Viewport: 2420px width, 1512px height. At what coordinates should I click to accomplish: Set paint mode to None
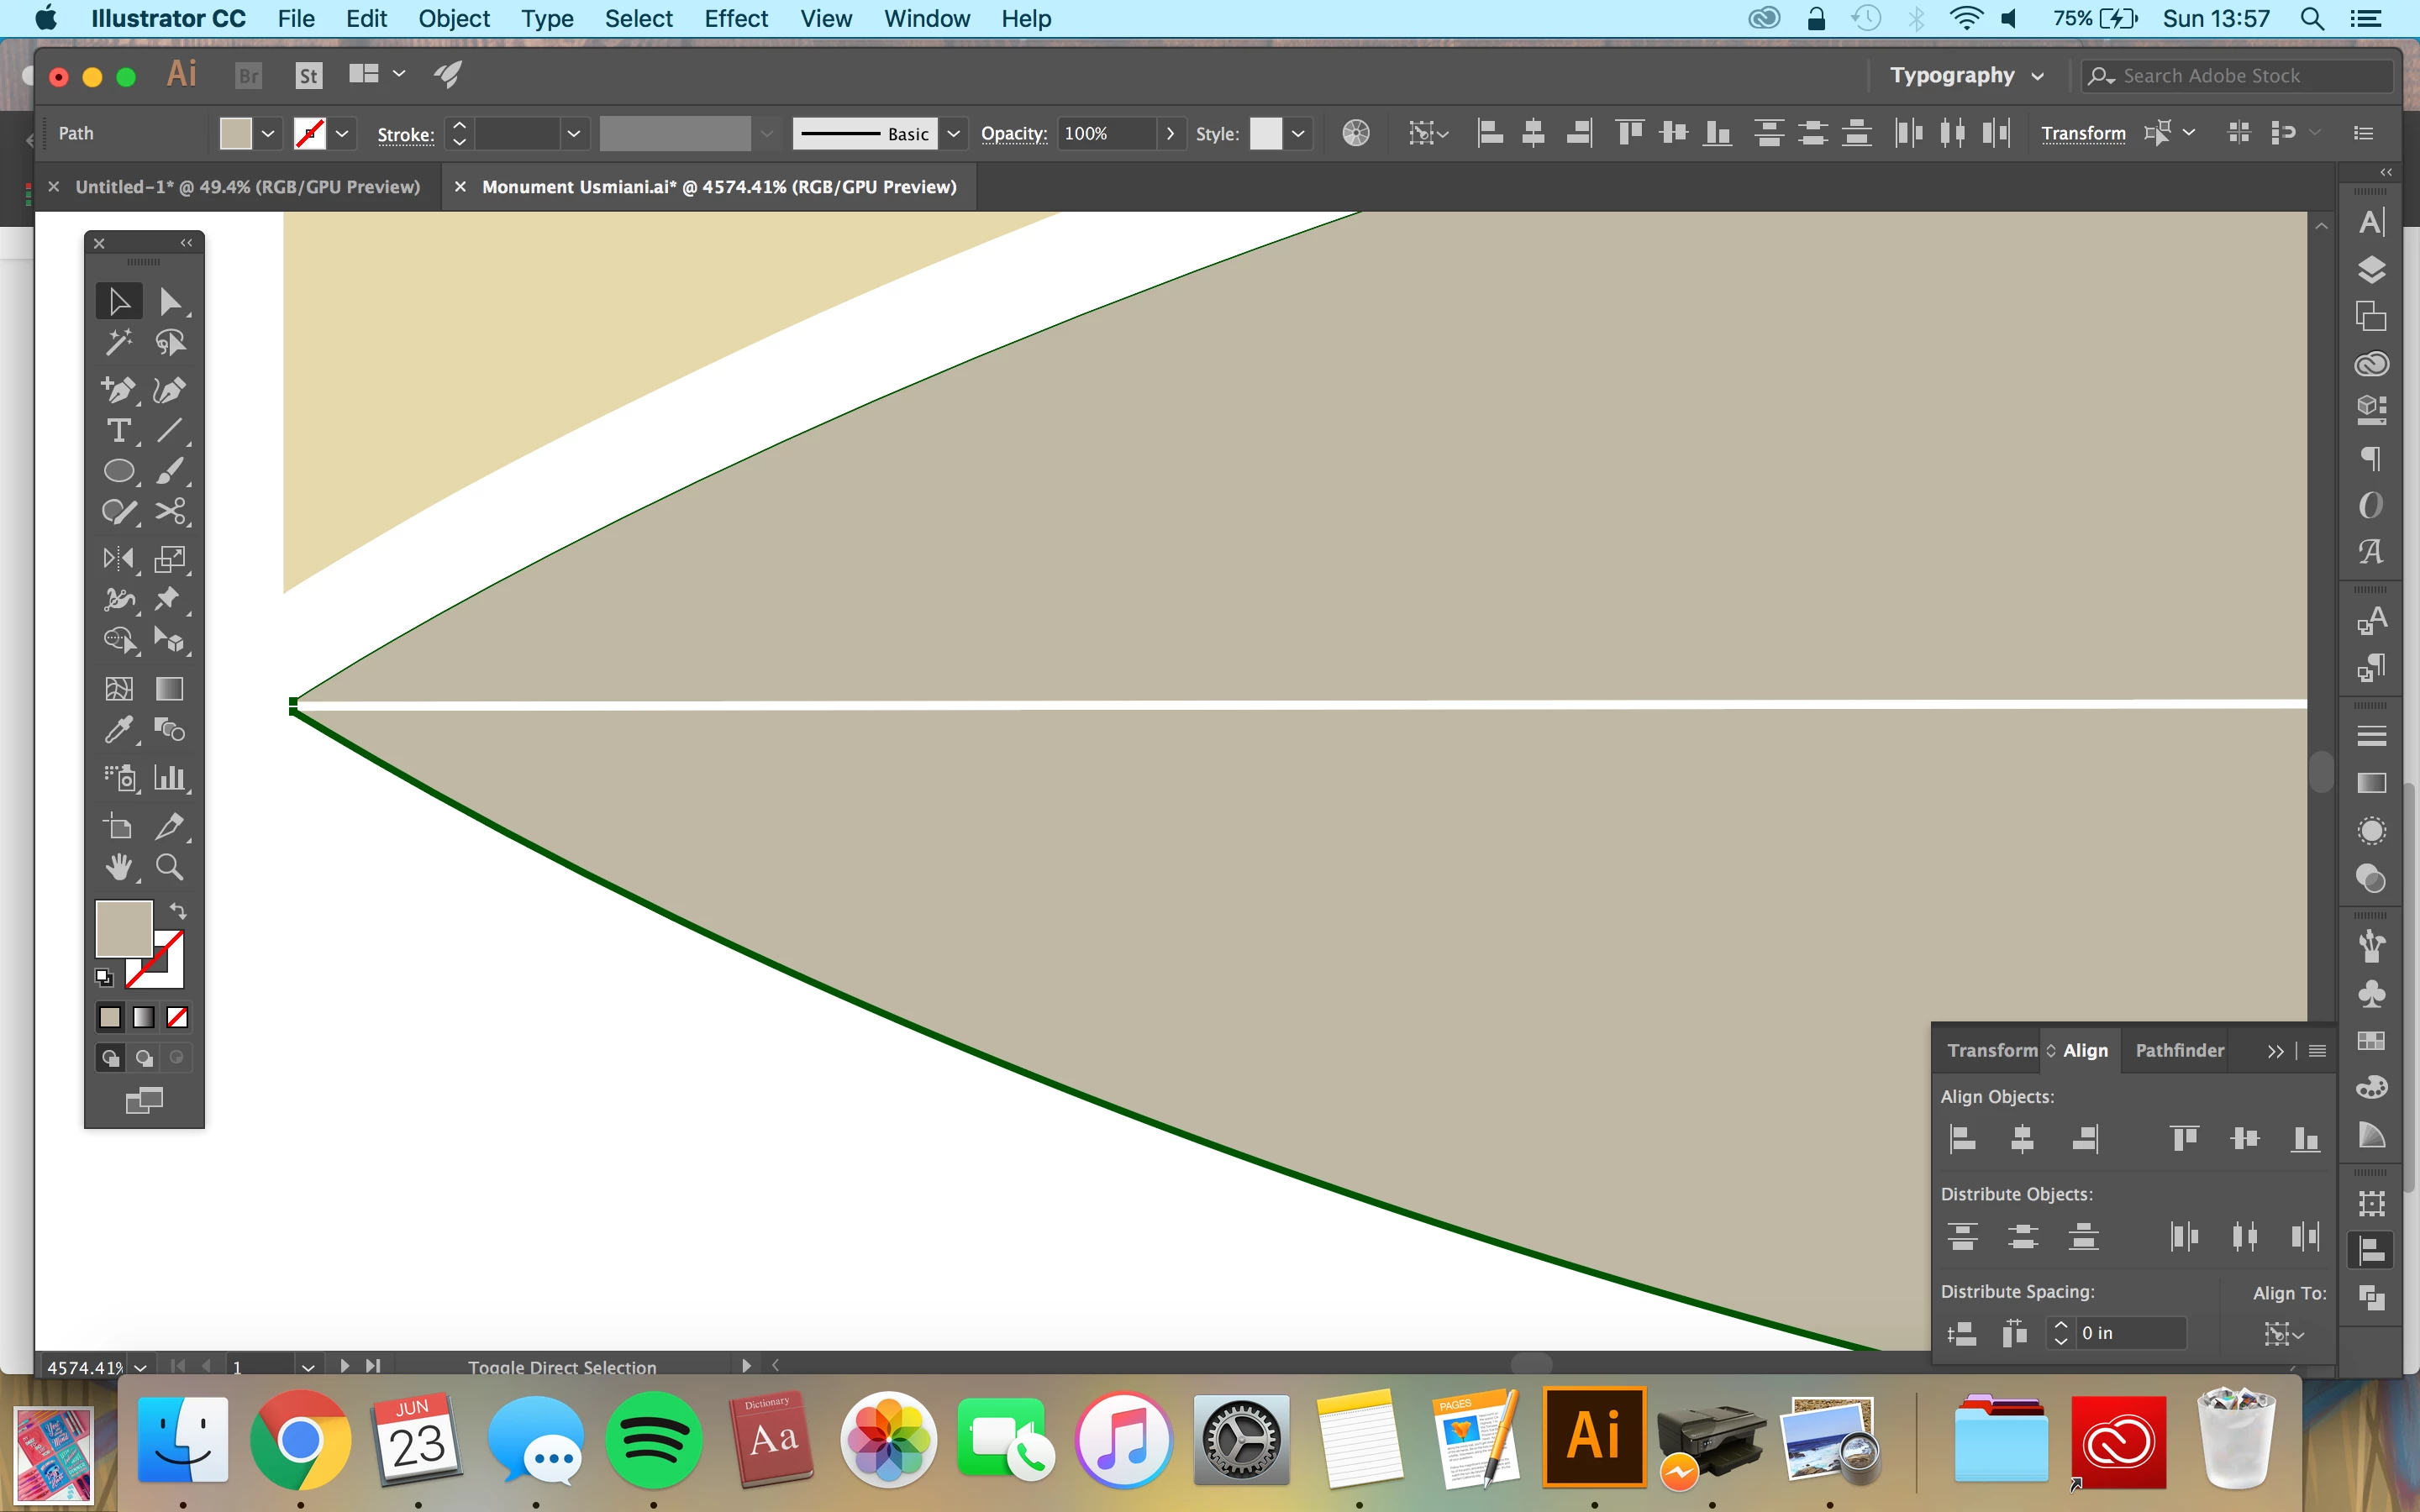177,1017
